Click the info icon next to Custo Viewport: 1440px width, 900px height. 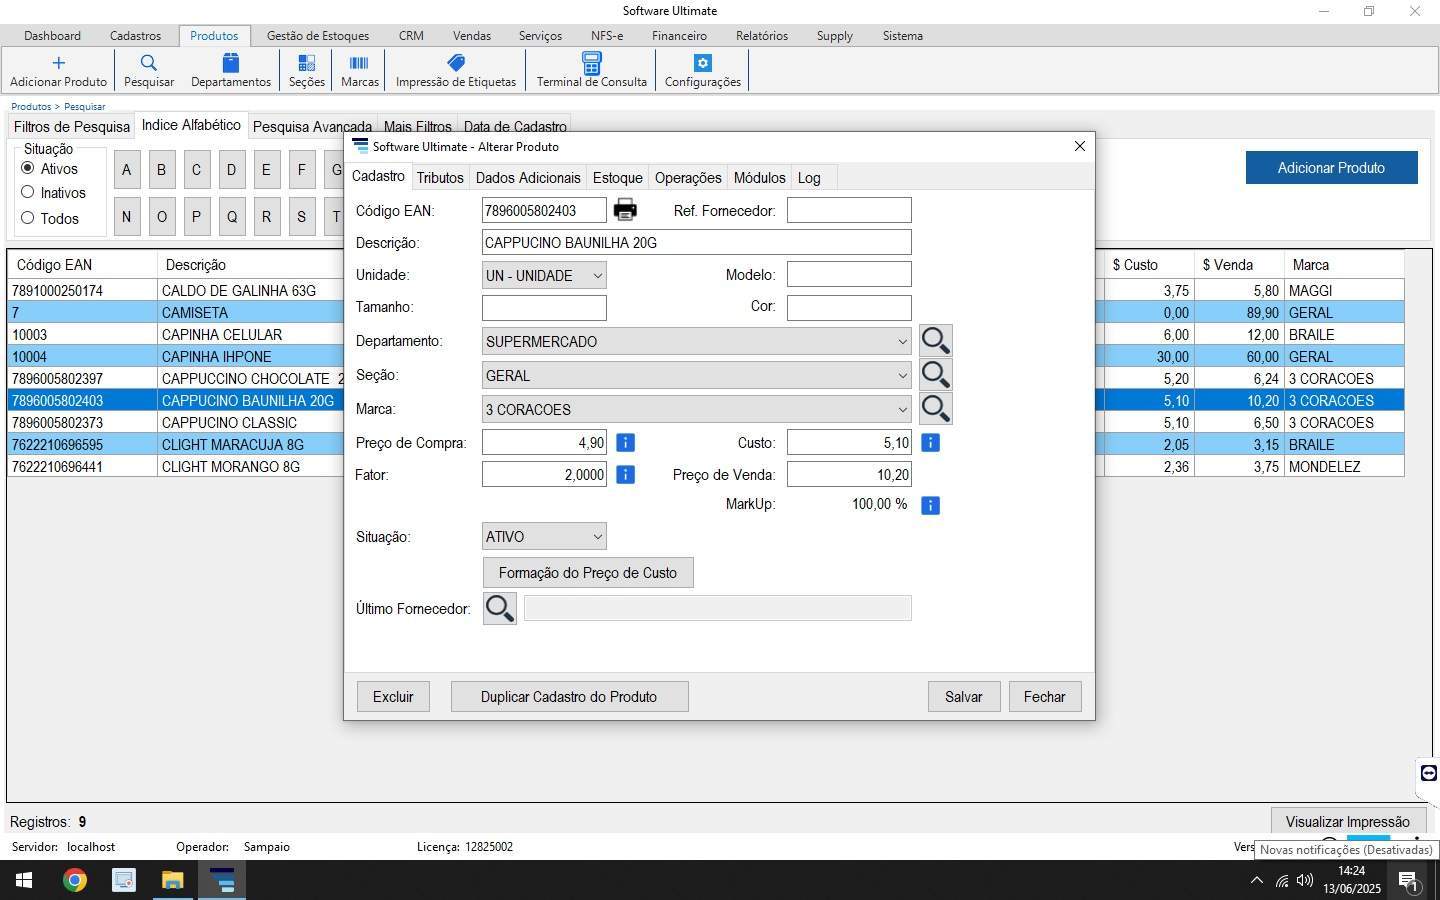click(930, 442)
